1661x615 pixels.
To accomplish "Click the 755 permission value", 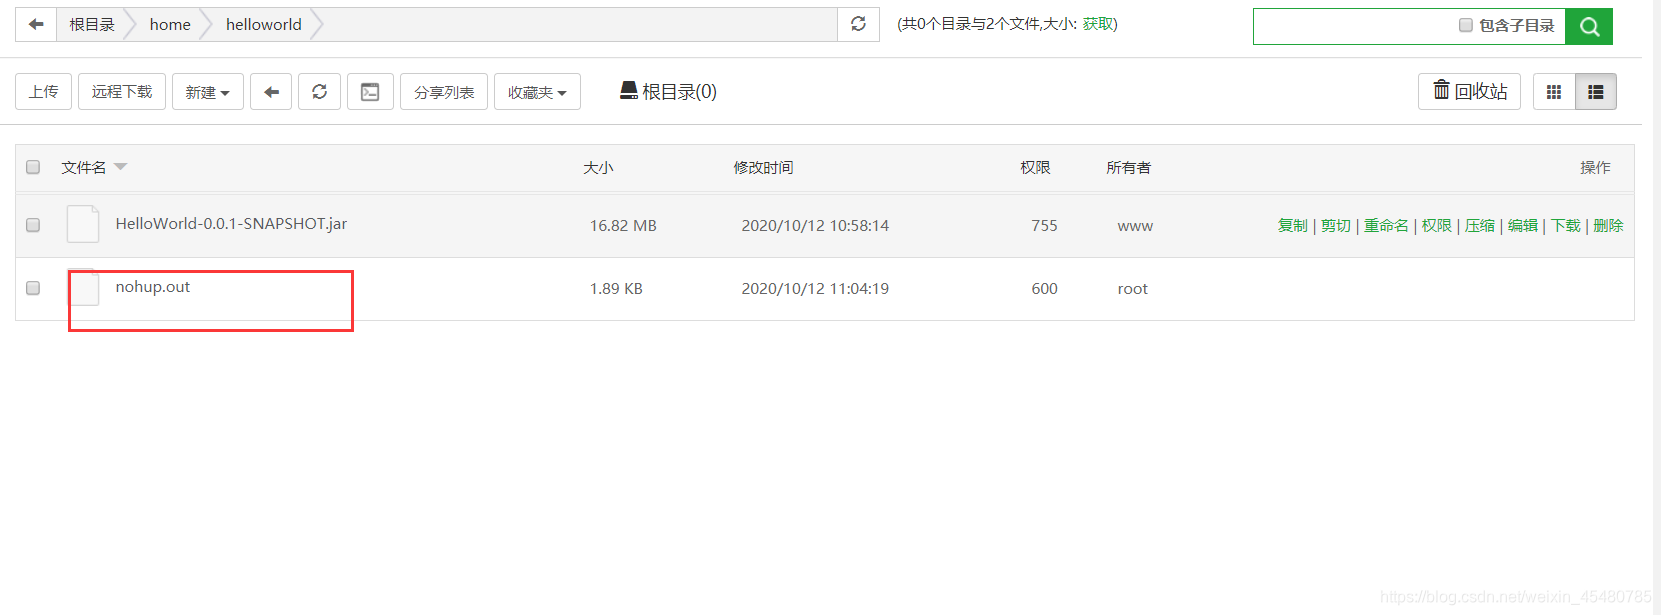I will (1044, 226).
